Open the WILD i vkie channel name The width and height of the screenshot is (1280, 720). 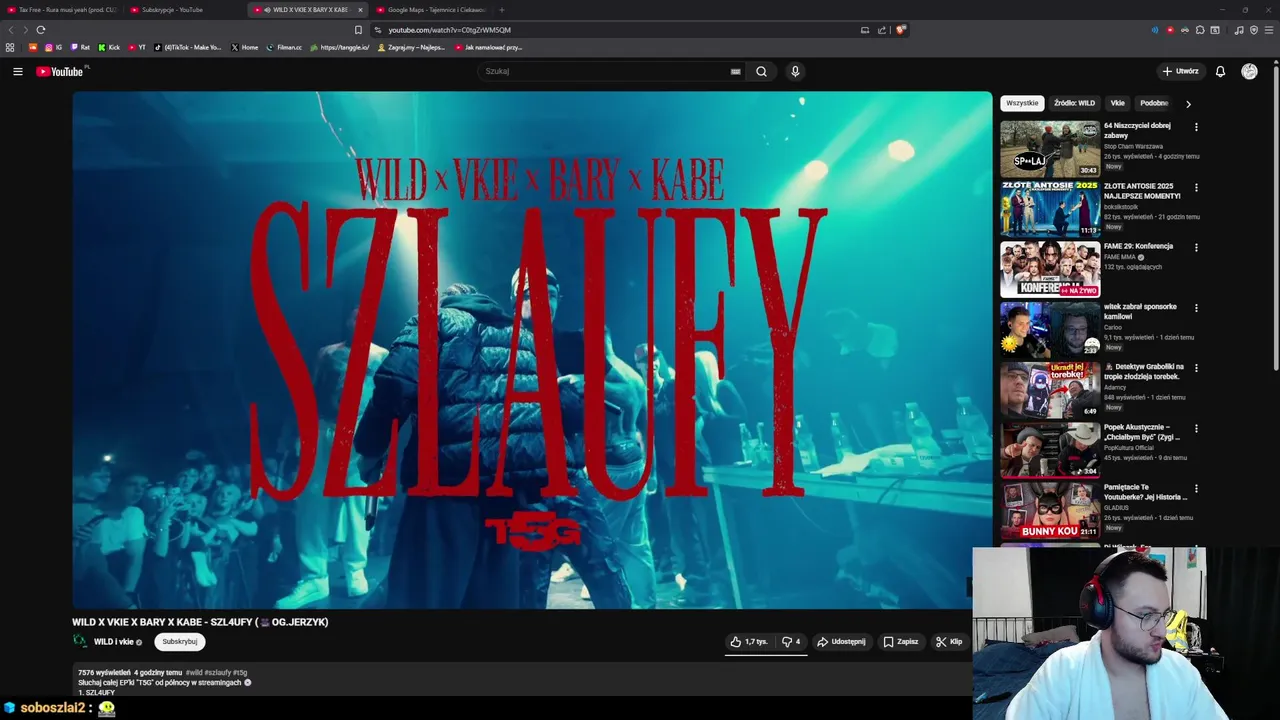tap(113, 642)
